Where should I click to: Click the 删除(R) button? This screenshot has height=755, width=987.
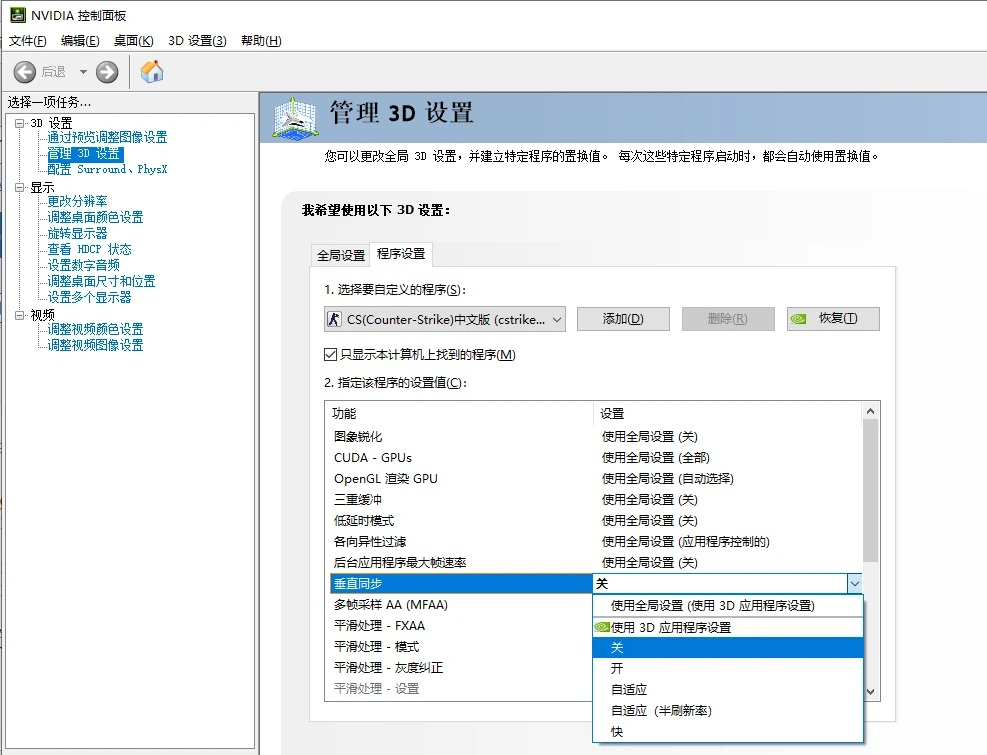728,319
